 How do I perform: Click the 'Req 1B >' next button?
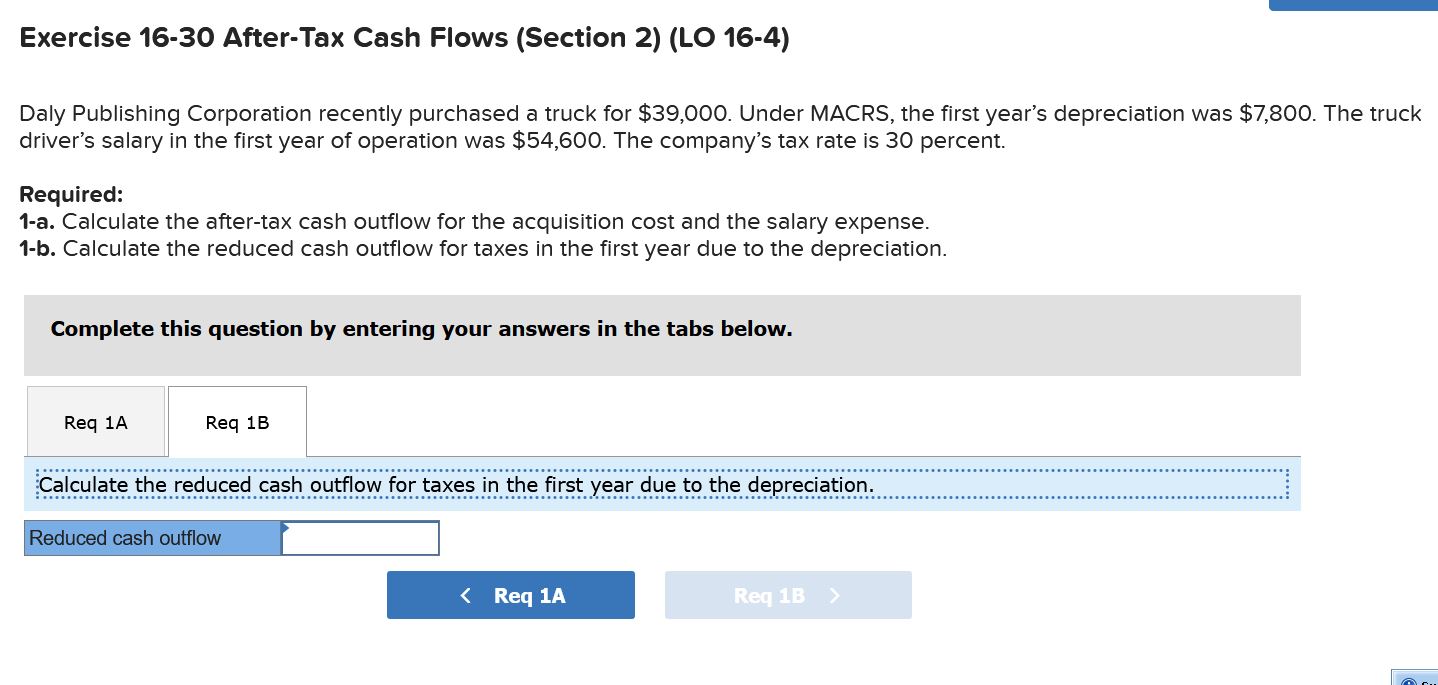787,594
